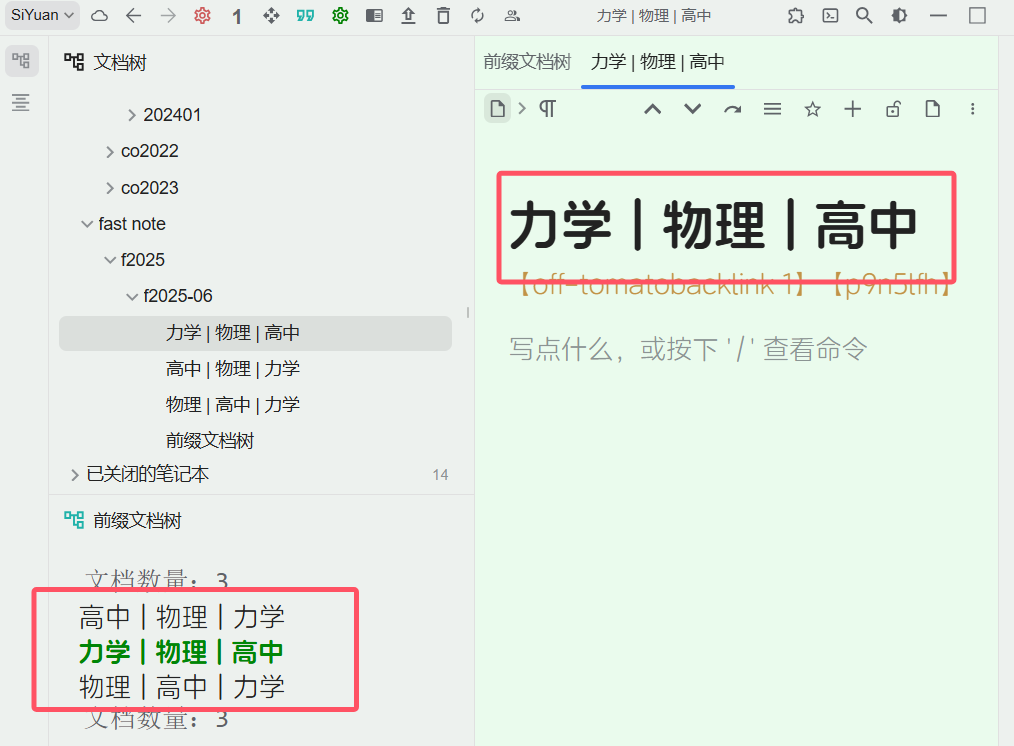Click the upload arrow icon

(408, 16)
